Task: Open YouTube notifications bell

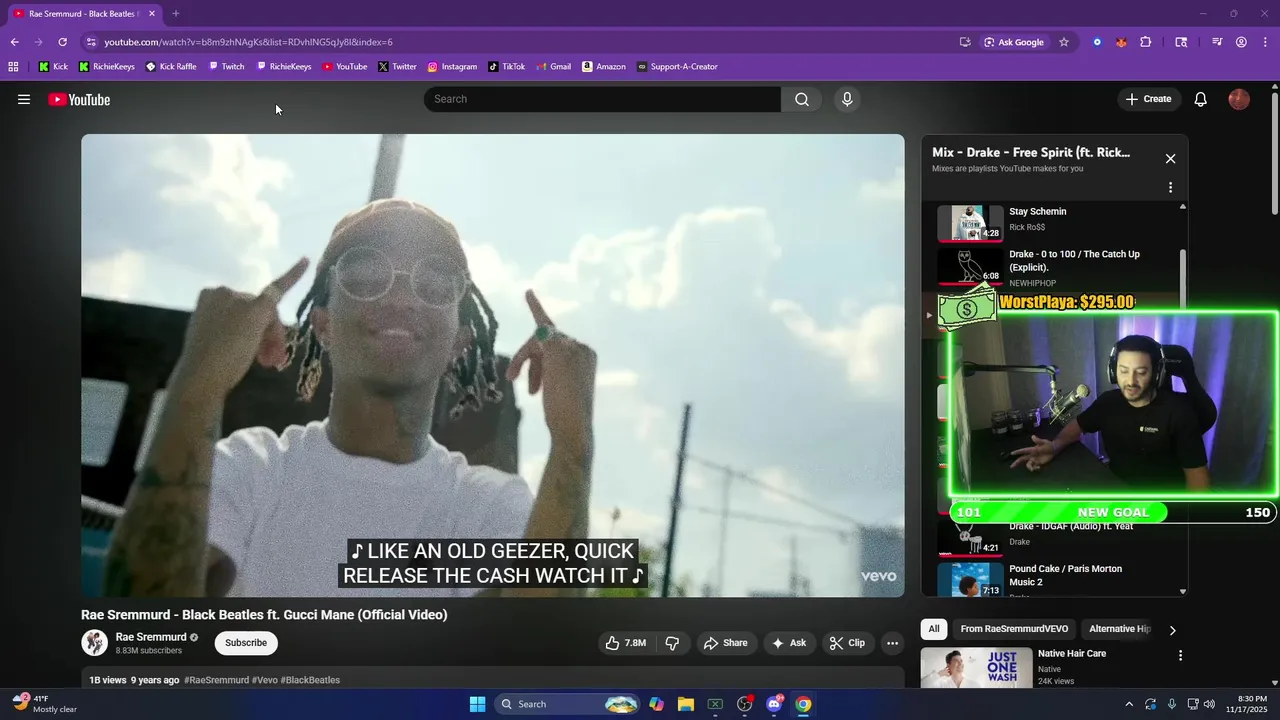Action: pyautogui.click(x=1201, y=99)
